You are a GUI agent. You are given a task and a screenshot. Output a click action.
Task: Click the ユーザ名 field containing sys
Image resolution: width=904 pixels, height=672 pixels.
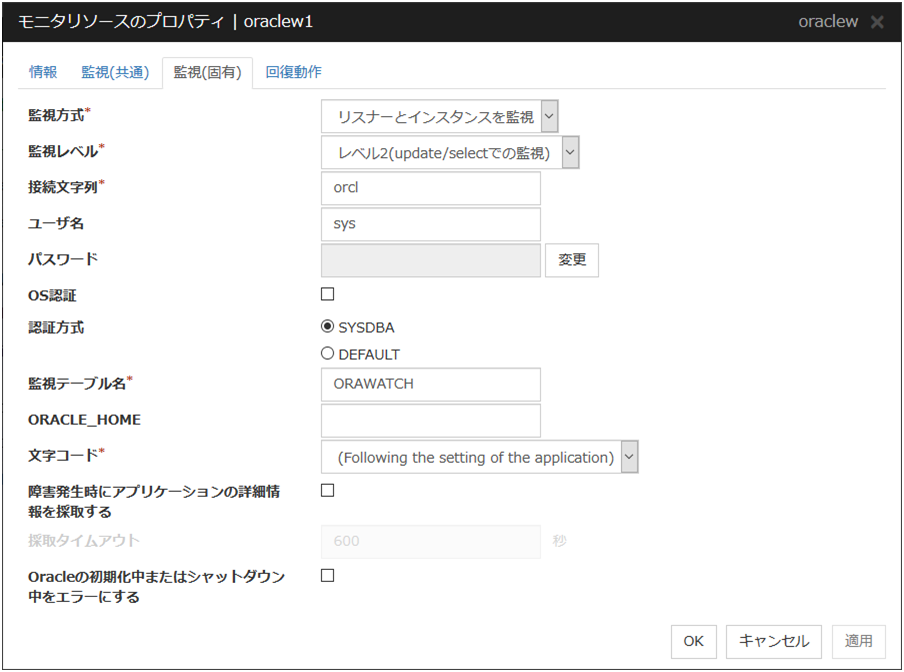click(x=431, y=224)
